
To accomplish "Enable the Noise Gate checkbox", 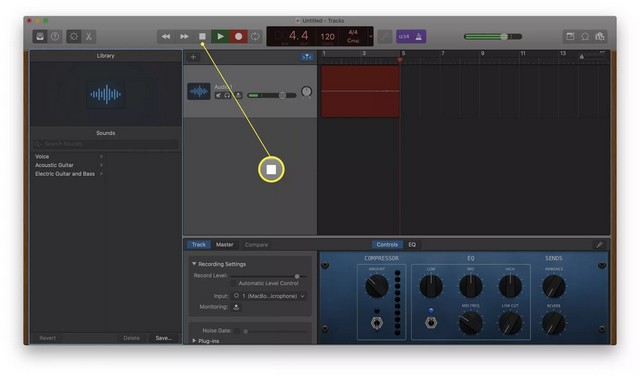I will (236, 331).
